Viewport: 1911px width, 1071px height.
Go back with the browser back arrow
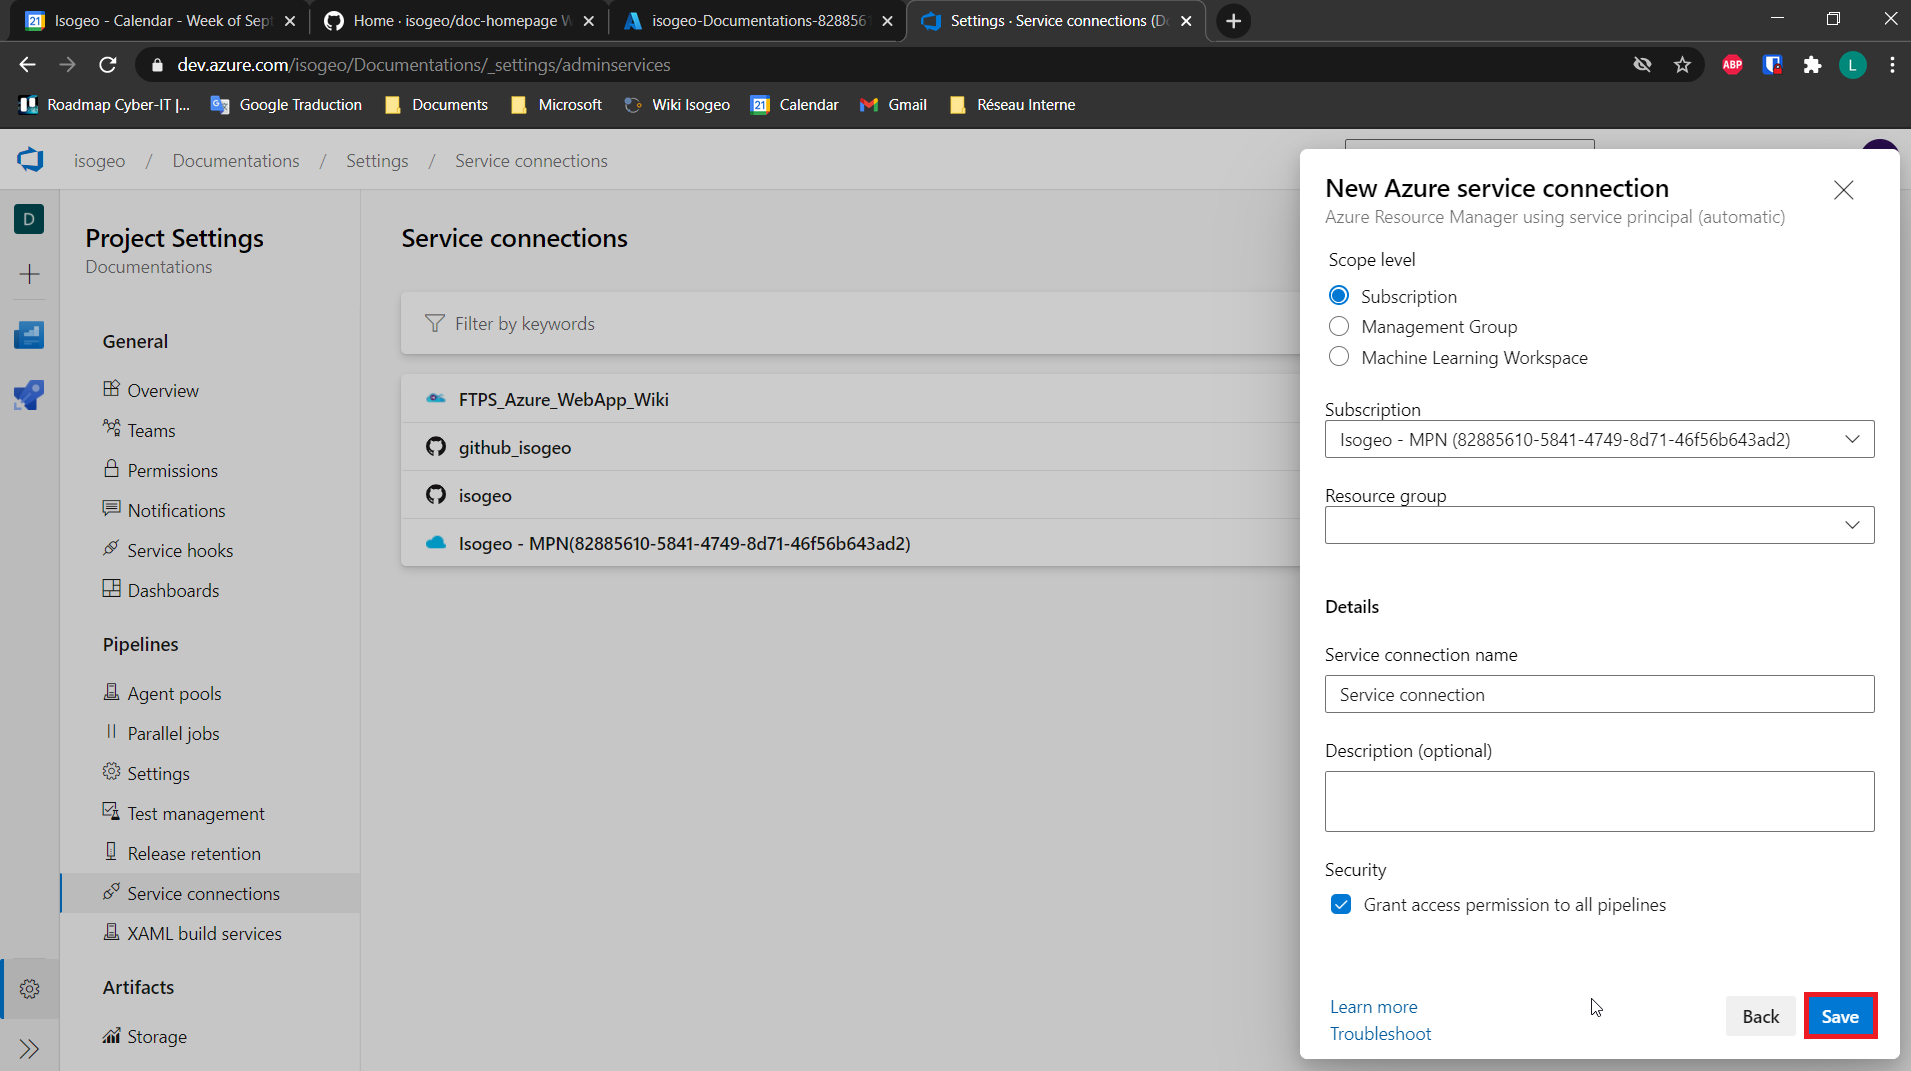(x=27, y=65)
